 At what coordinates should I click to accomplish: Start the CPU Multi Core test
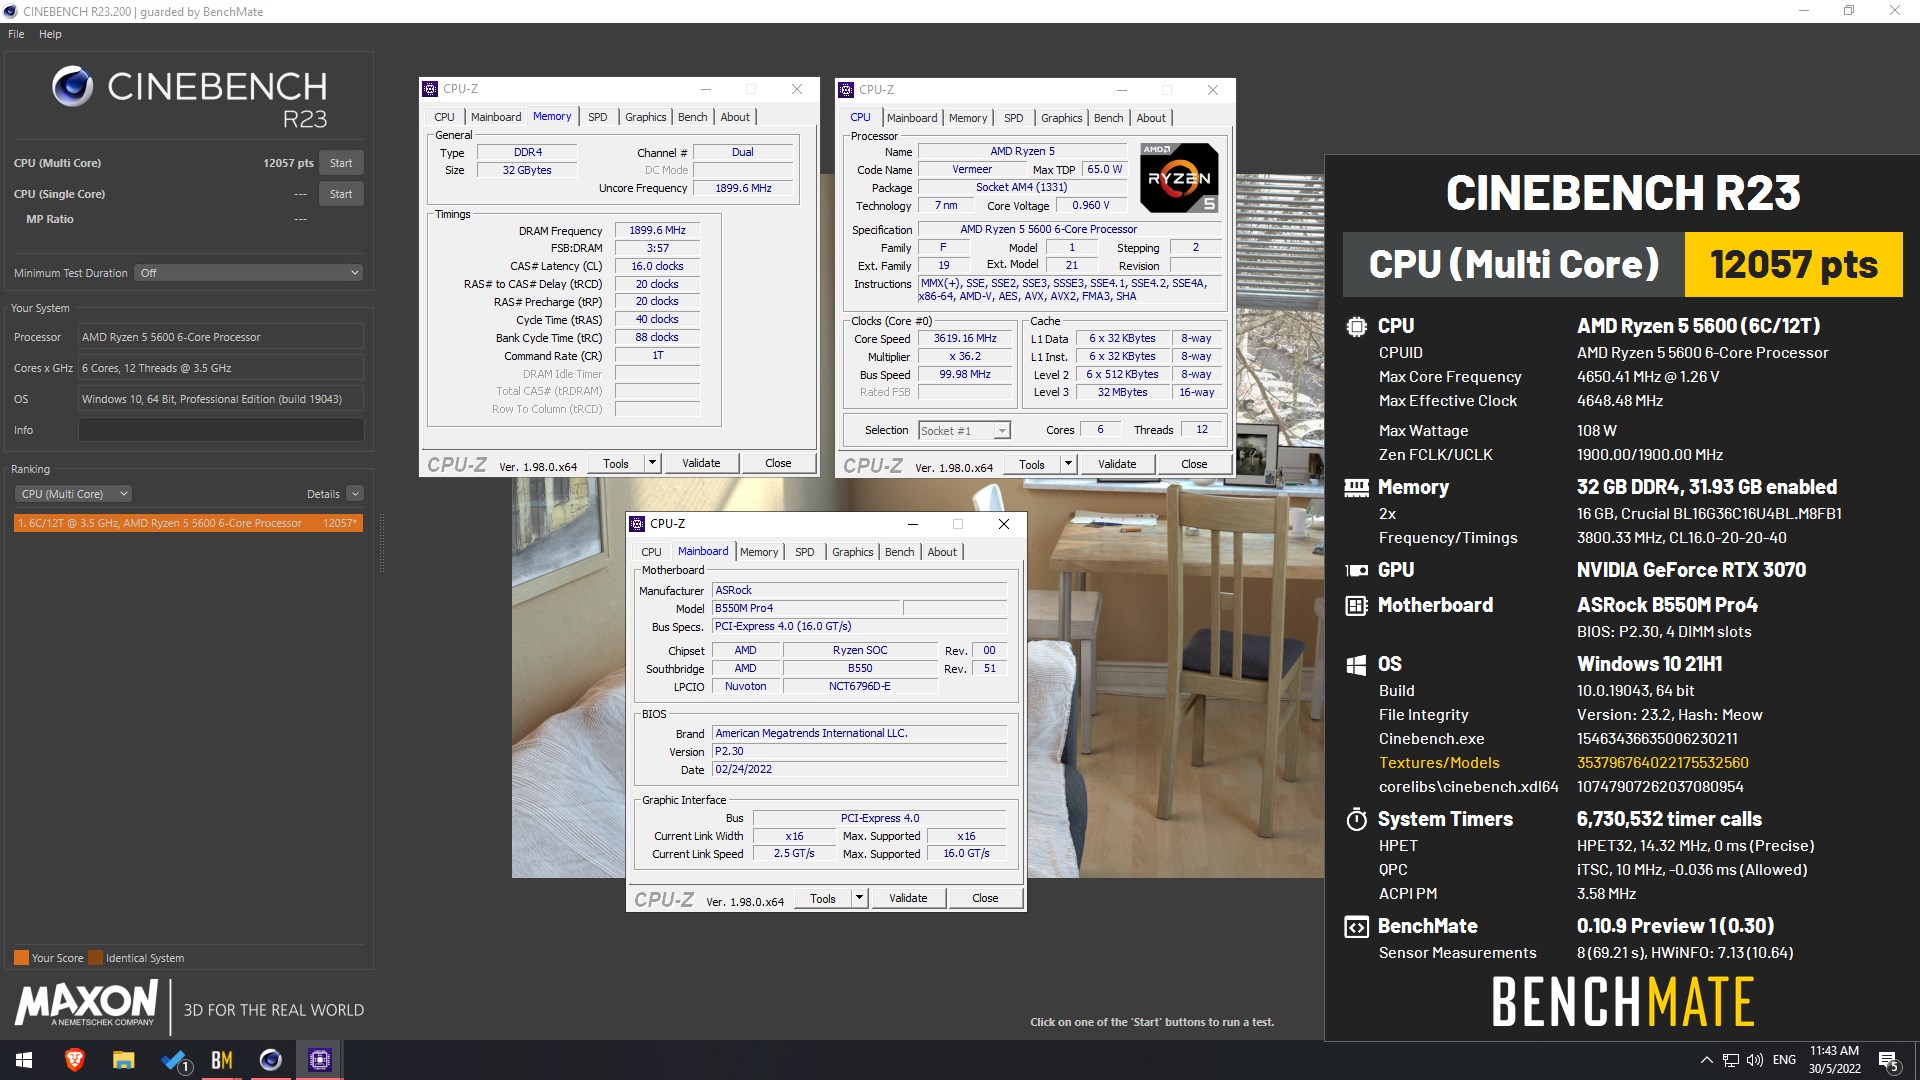(341, 163)
